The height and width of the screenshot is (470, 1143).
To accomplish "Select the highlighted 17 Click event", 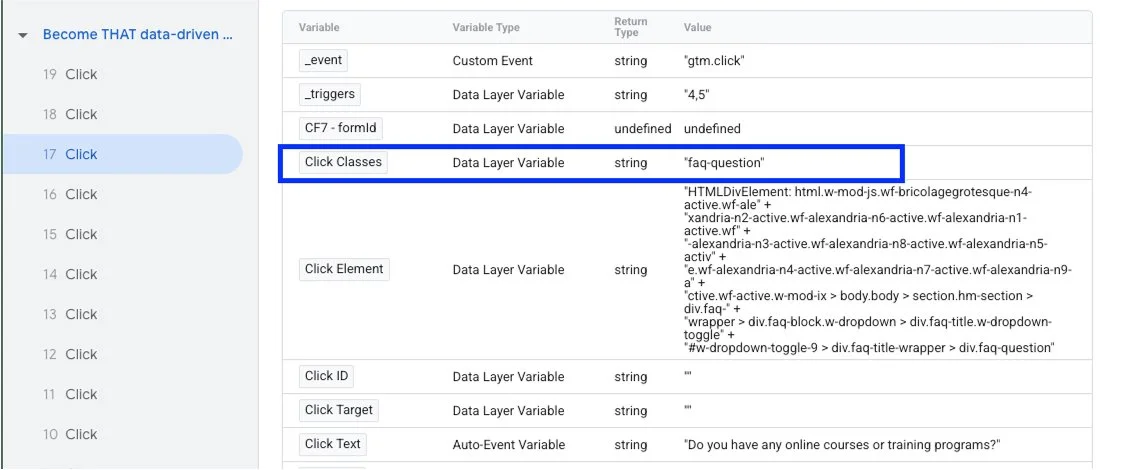I will coord(70,154).
